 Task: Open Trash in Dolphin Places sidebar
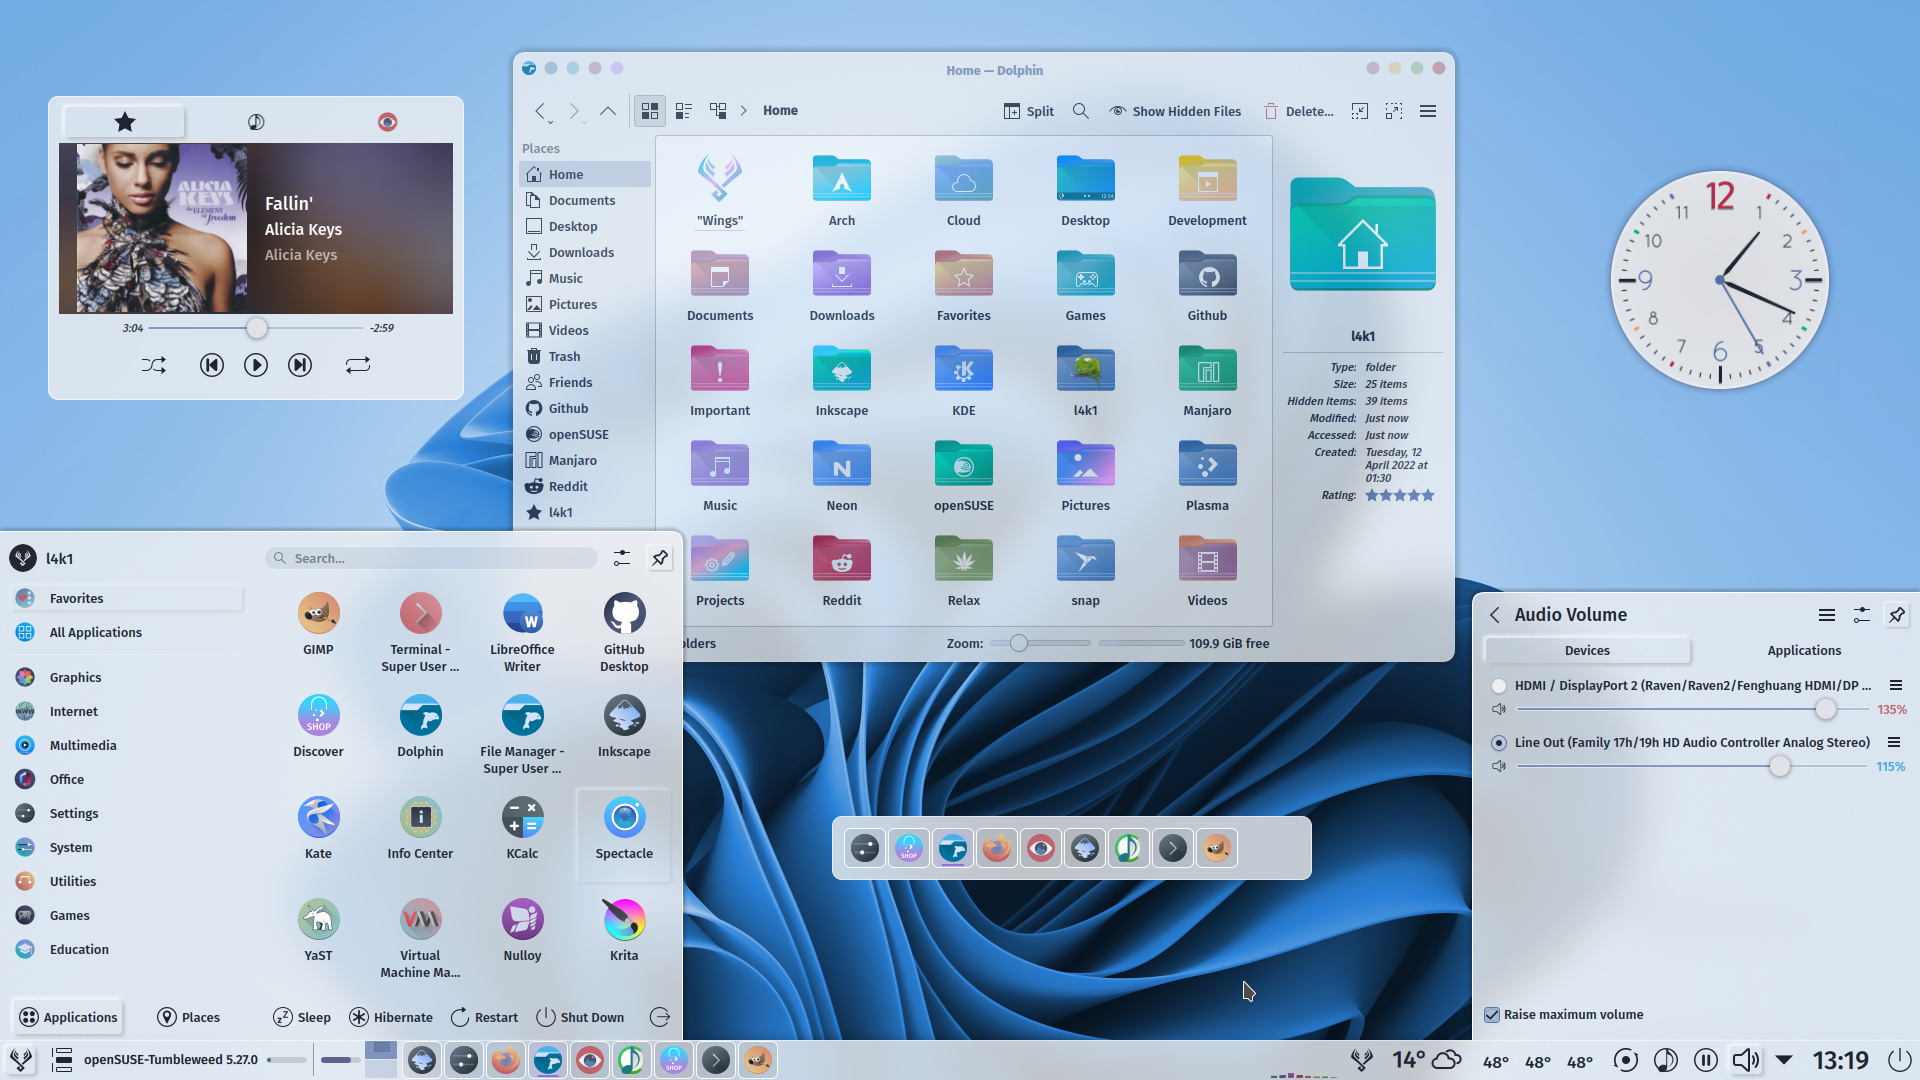(585, 356)
